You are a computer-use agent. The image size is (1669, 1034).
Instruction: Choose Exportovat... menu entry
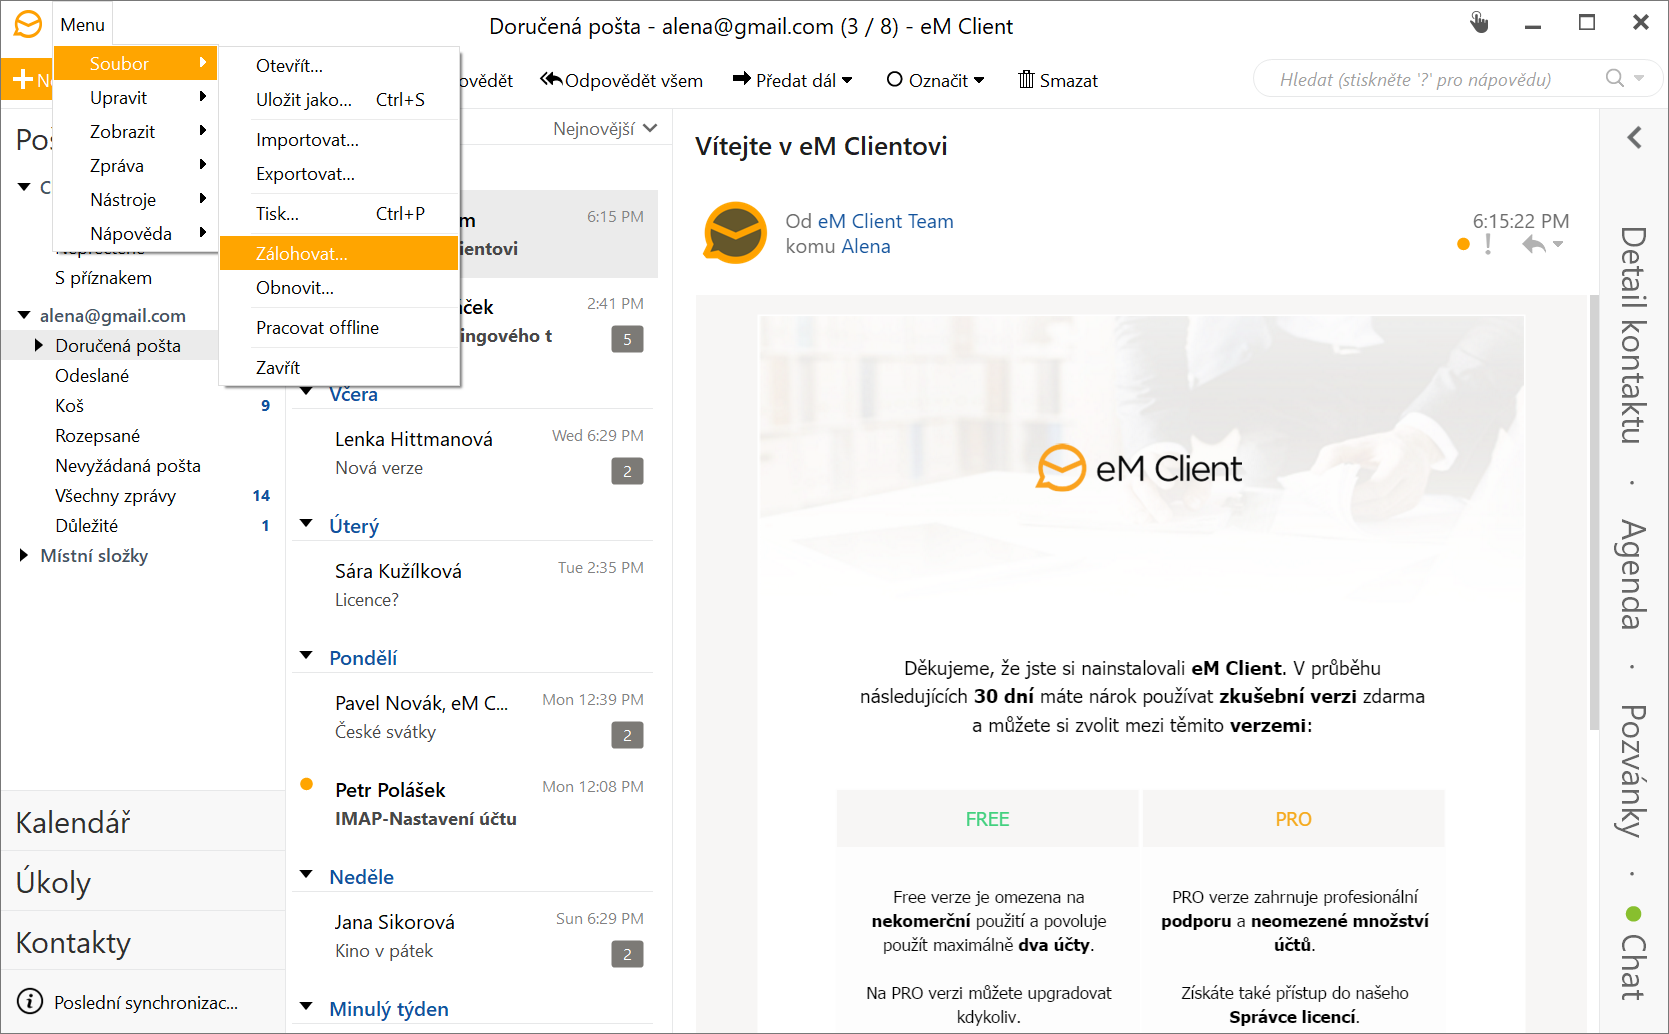point(339,173)
